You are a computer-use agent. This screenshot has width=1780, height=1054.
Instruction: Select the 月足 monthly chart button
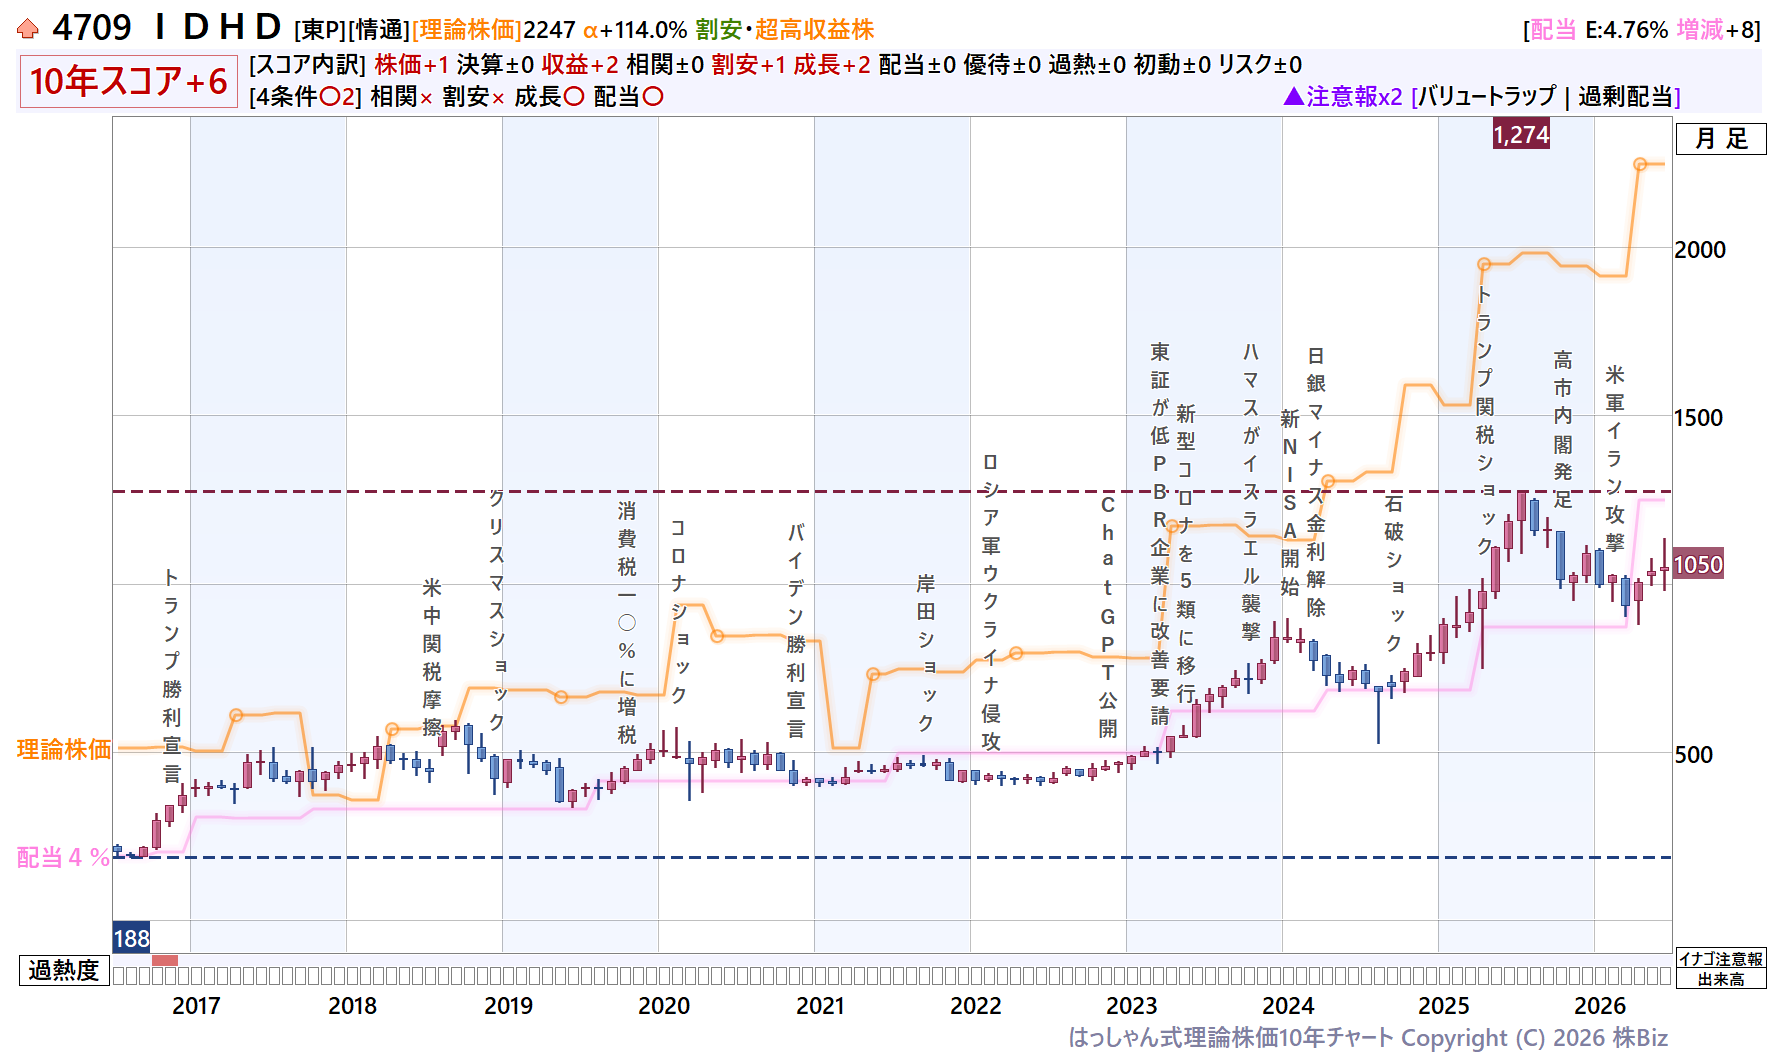click(x=1721, y=139)
